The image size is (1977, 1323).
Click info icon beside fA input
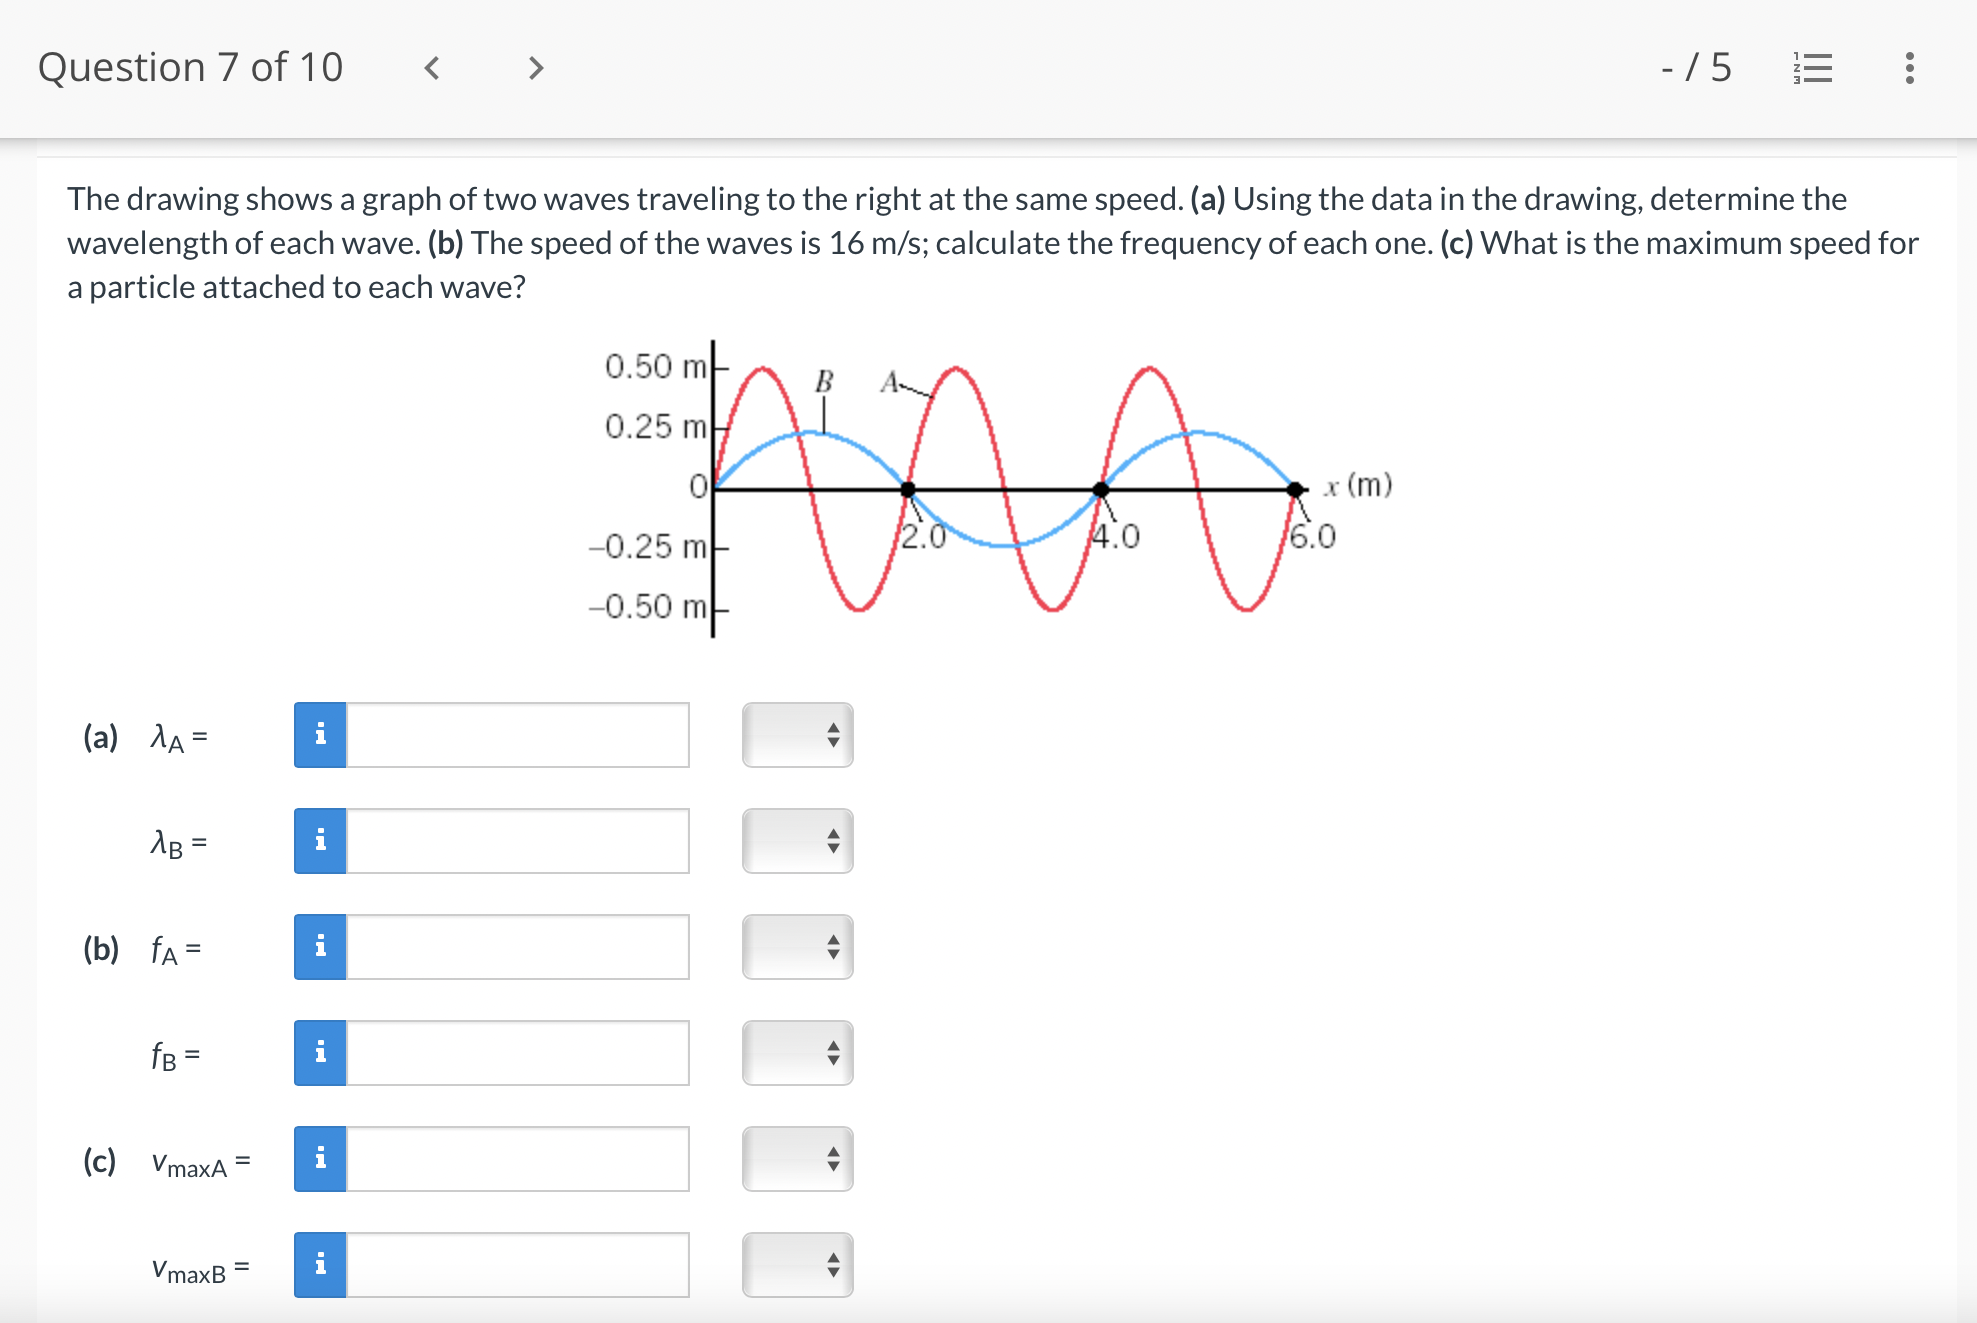click(320, 947)
